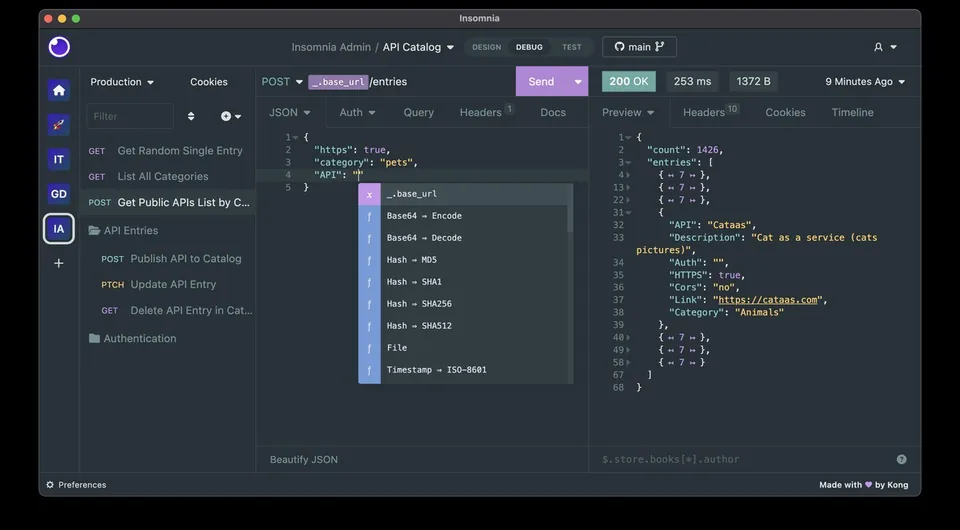This screenshot has width=960, height=530.
Task: Open the request Query tab
Action: coord(419,113)
